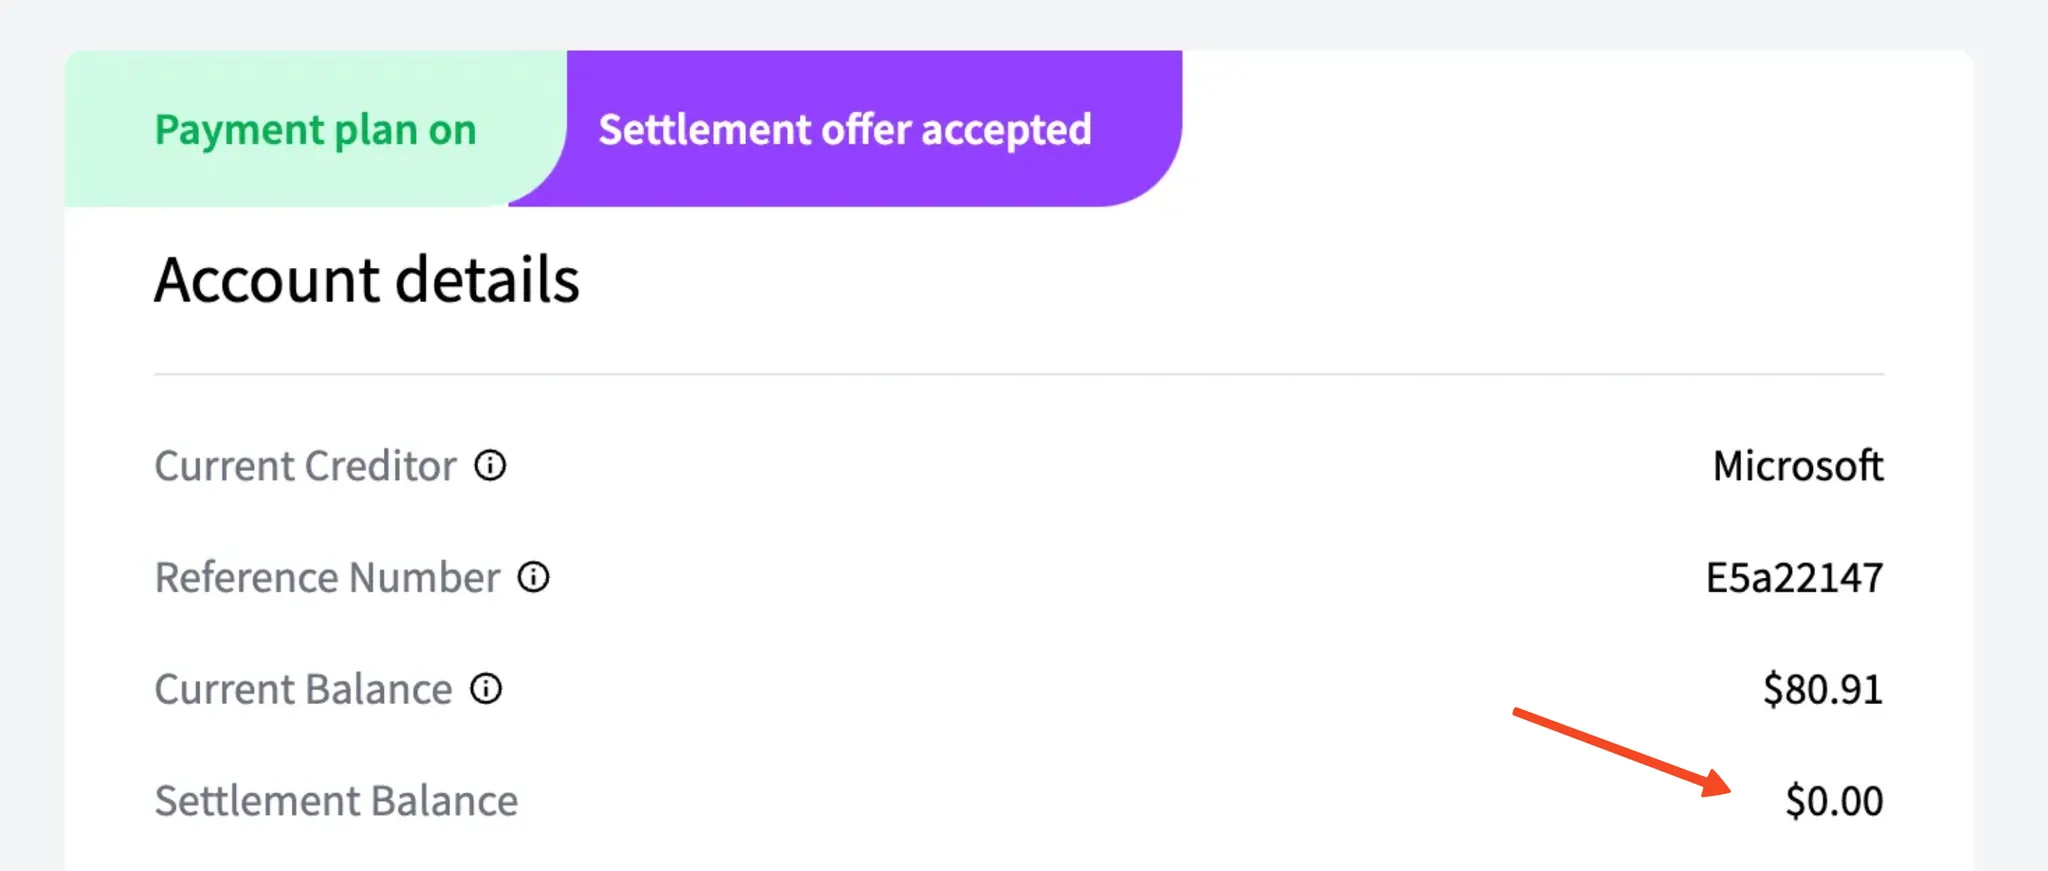Open info tooltip beside Current Creditor

490,465
